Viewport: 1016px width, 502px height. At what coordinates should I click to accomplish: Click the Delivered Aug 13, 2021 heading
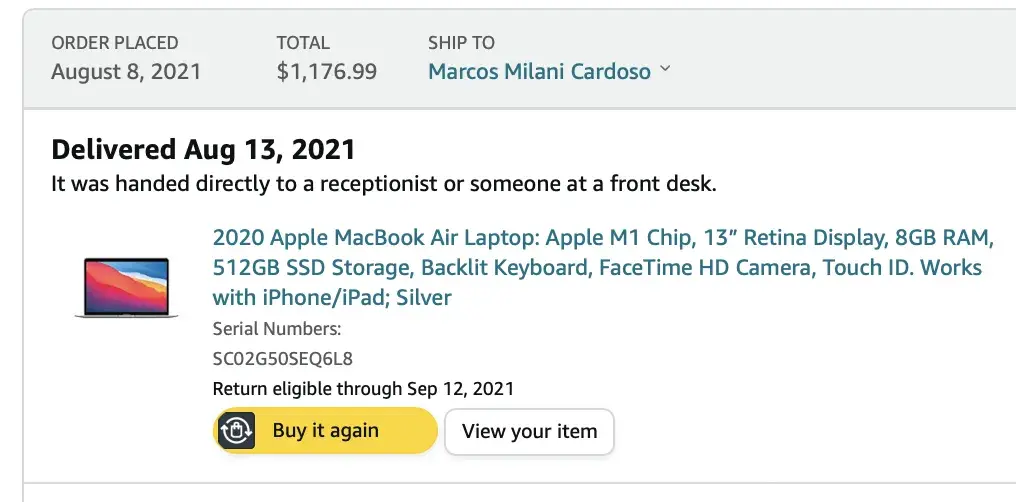tap(203, 150)
